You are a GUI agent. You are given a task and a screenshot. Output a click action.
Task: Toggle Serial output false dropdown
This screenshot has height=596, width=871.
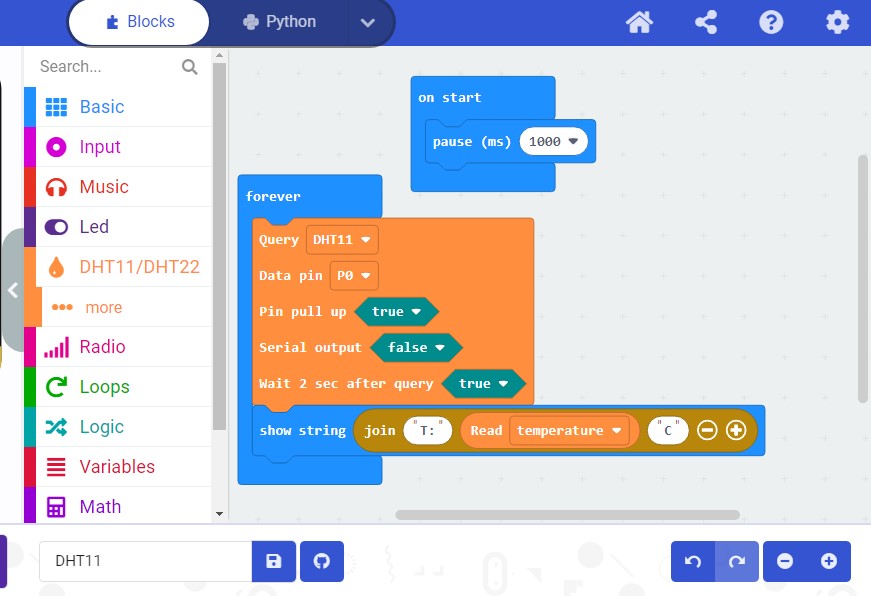pyautogui.click(x=417, y=348)
